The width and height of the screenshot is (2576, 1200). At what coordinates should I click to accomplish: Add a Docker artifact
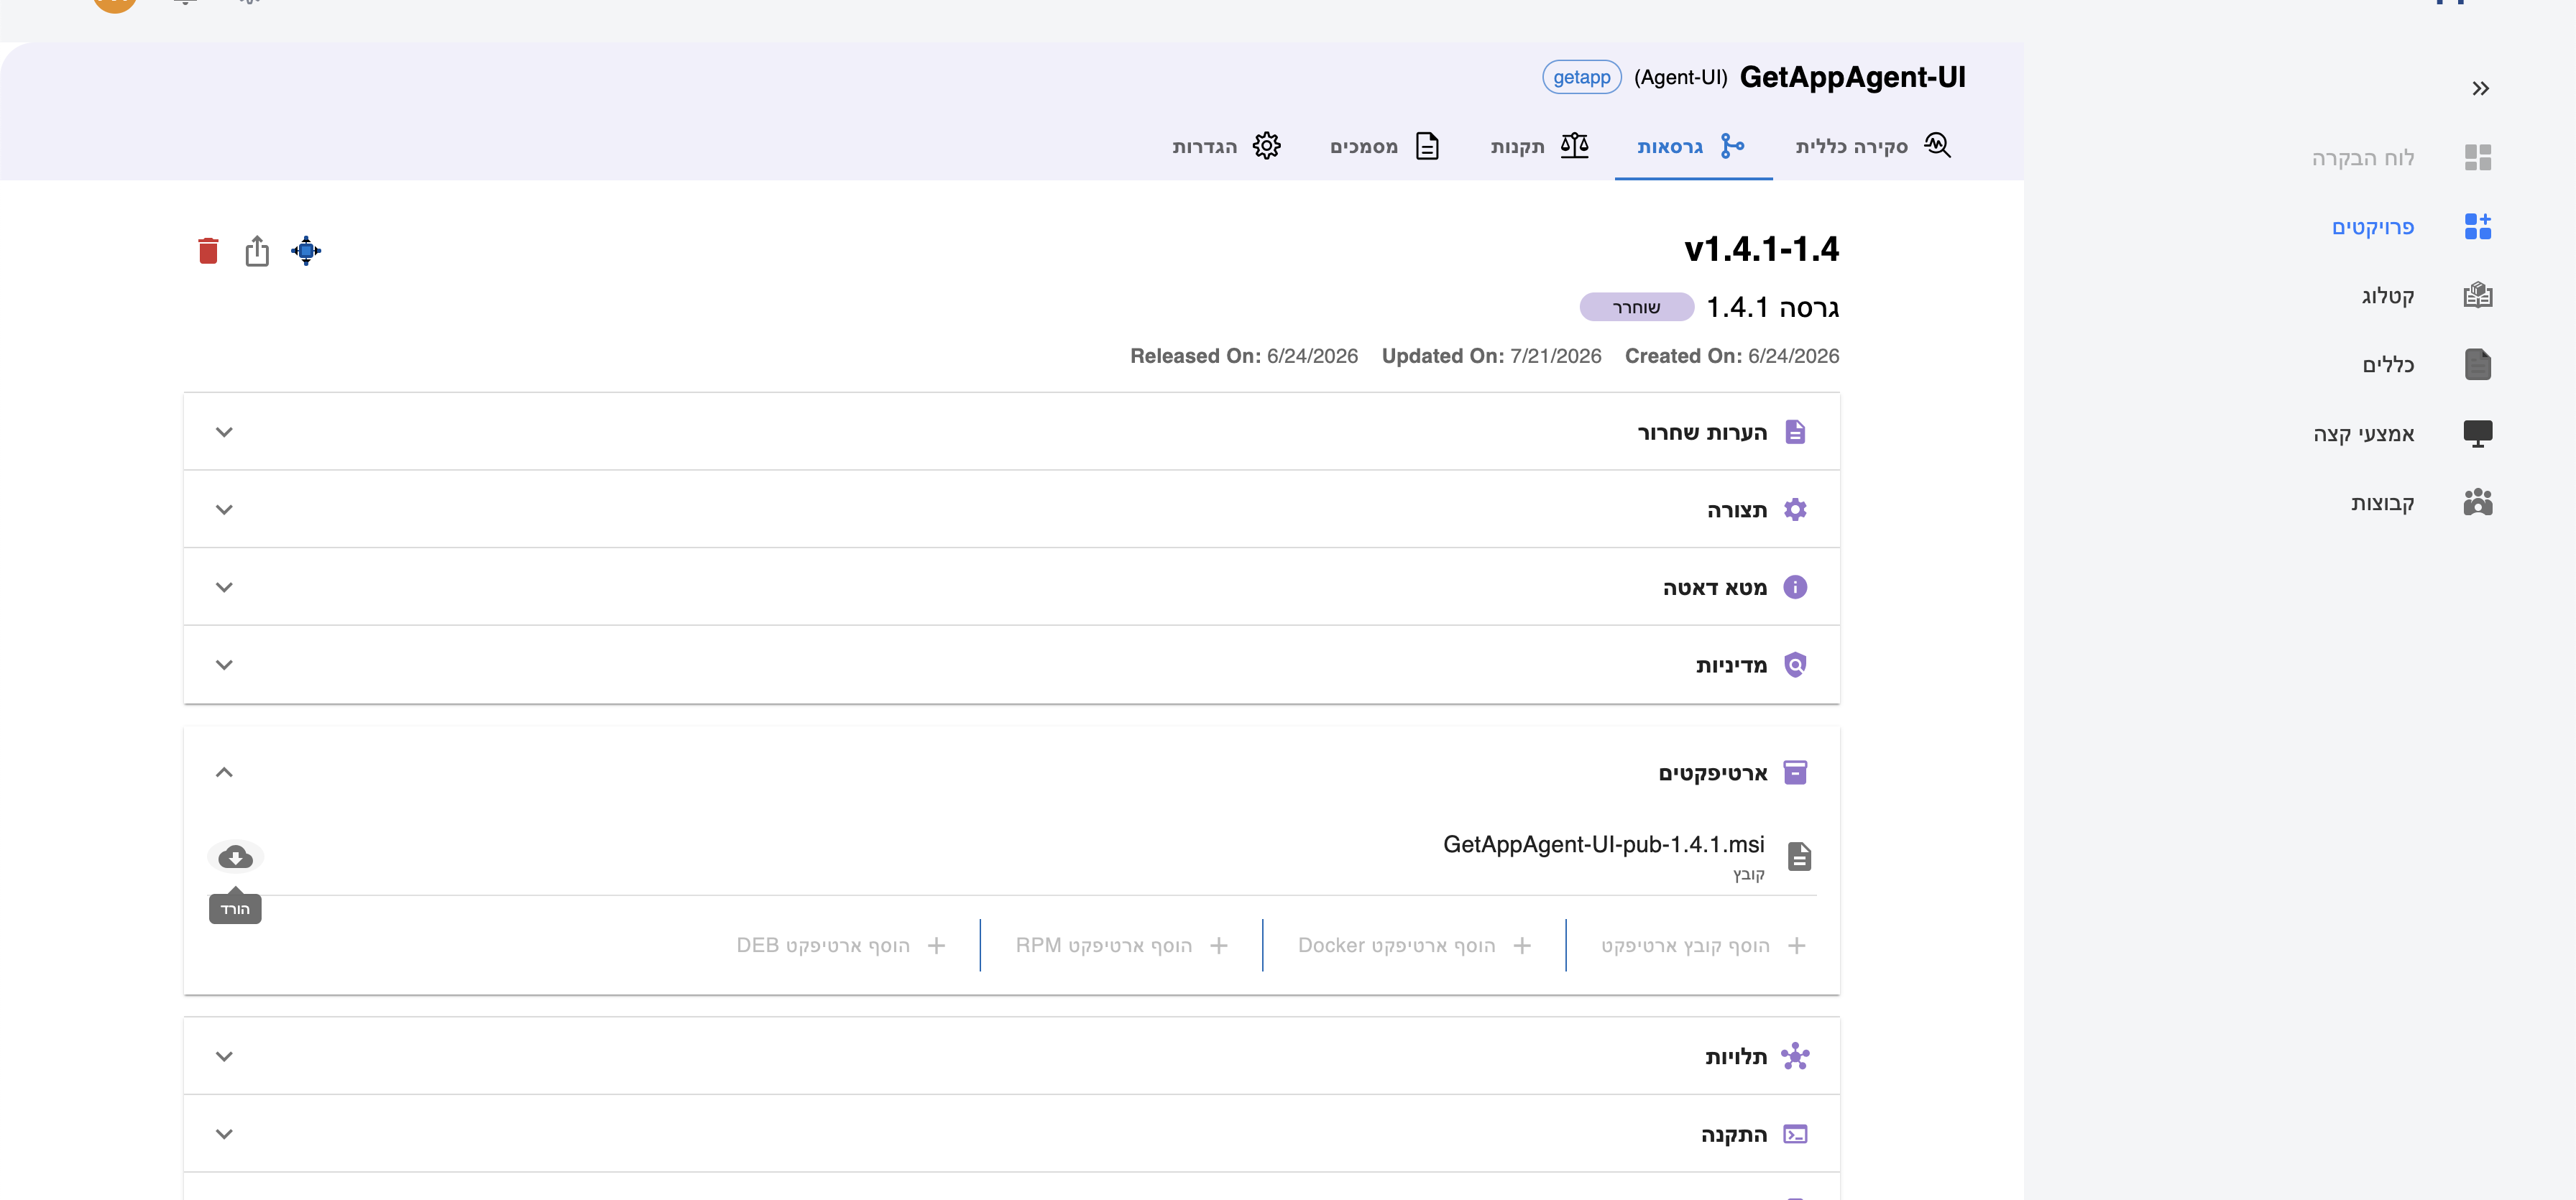click(1414, 946)
